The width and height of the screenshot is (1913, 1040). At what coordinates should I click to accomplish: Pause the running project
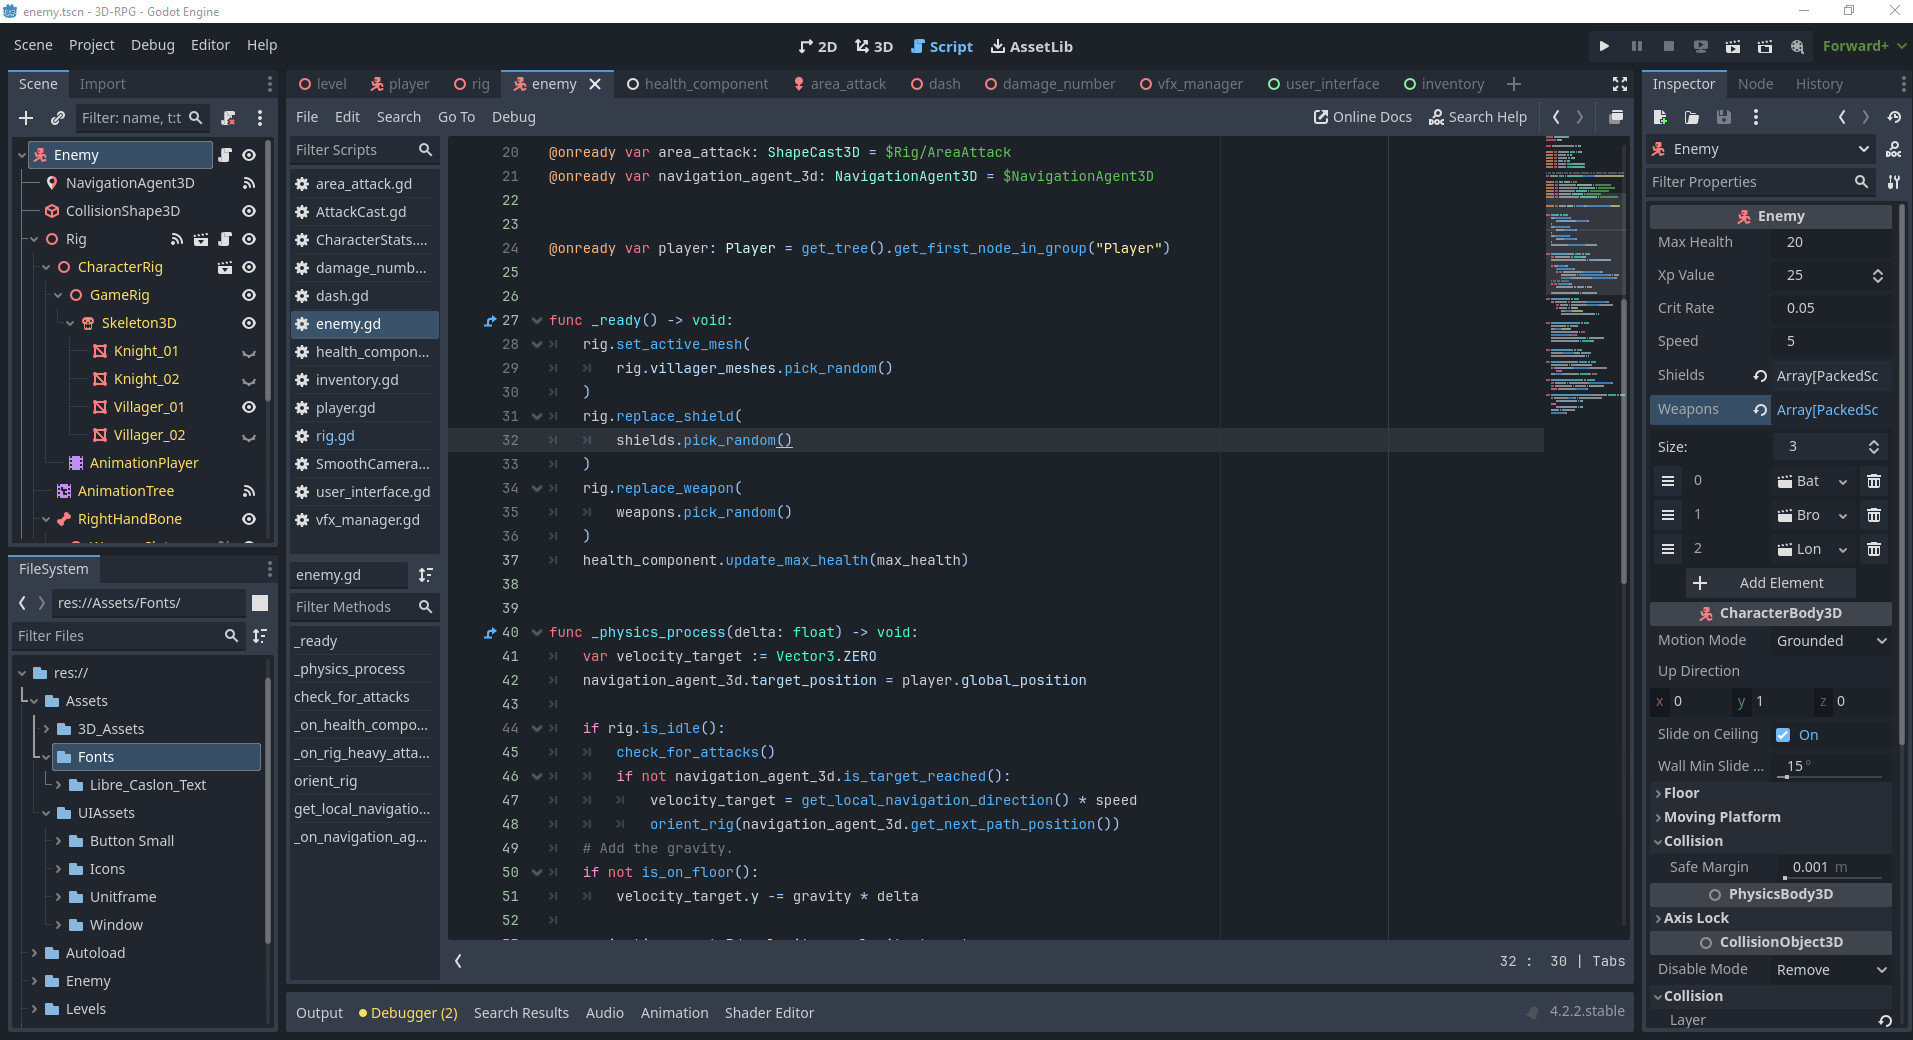1637,46
